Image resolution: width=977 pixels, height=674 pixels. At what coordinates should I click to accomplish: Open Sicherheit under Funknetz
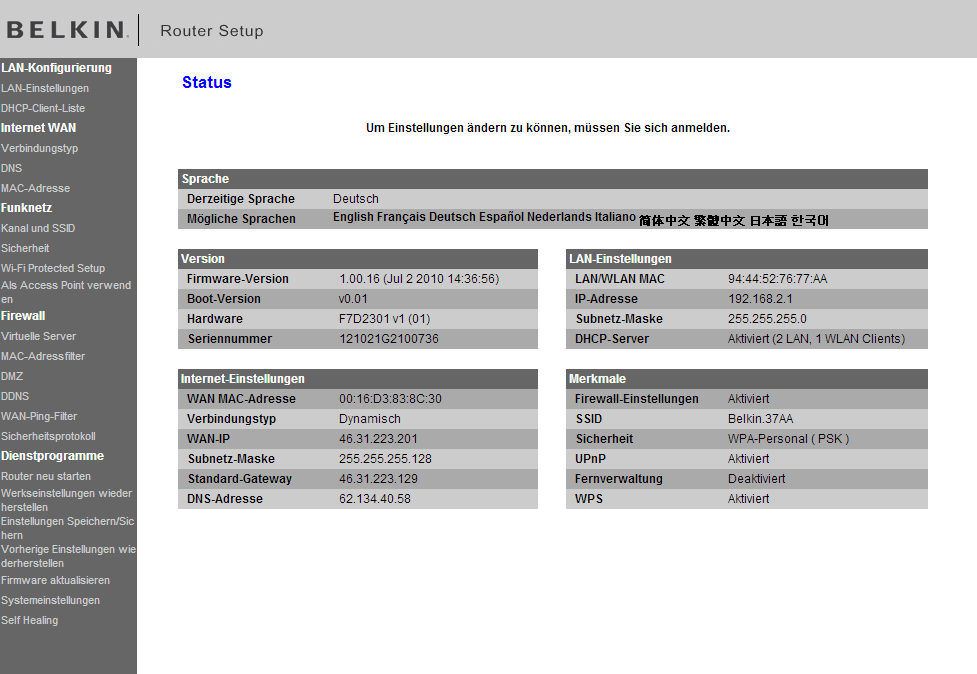(25, 248)
